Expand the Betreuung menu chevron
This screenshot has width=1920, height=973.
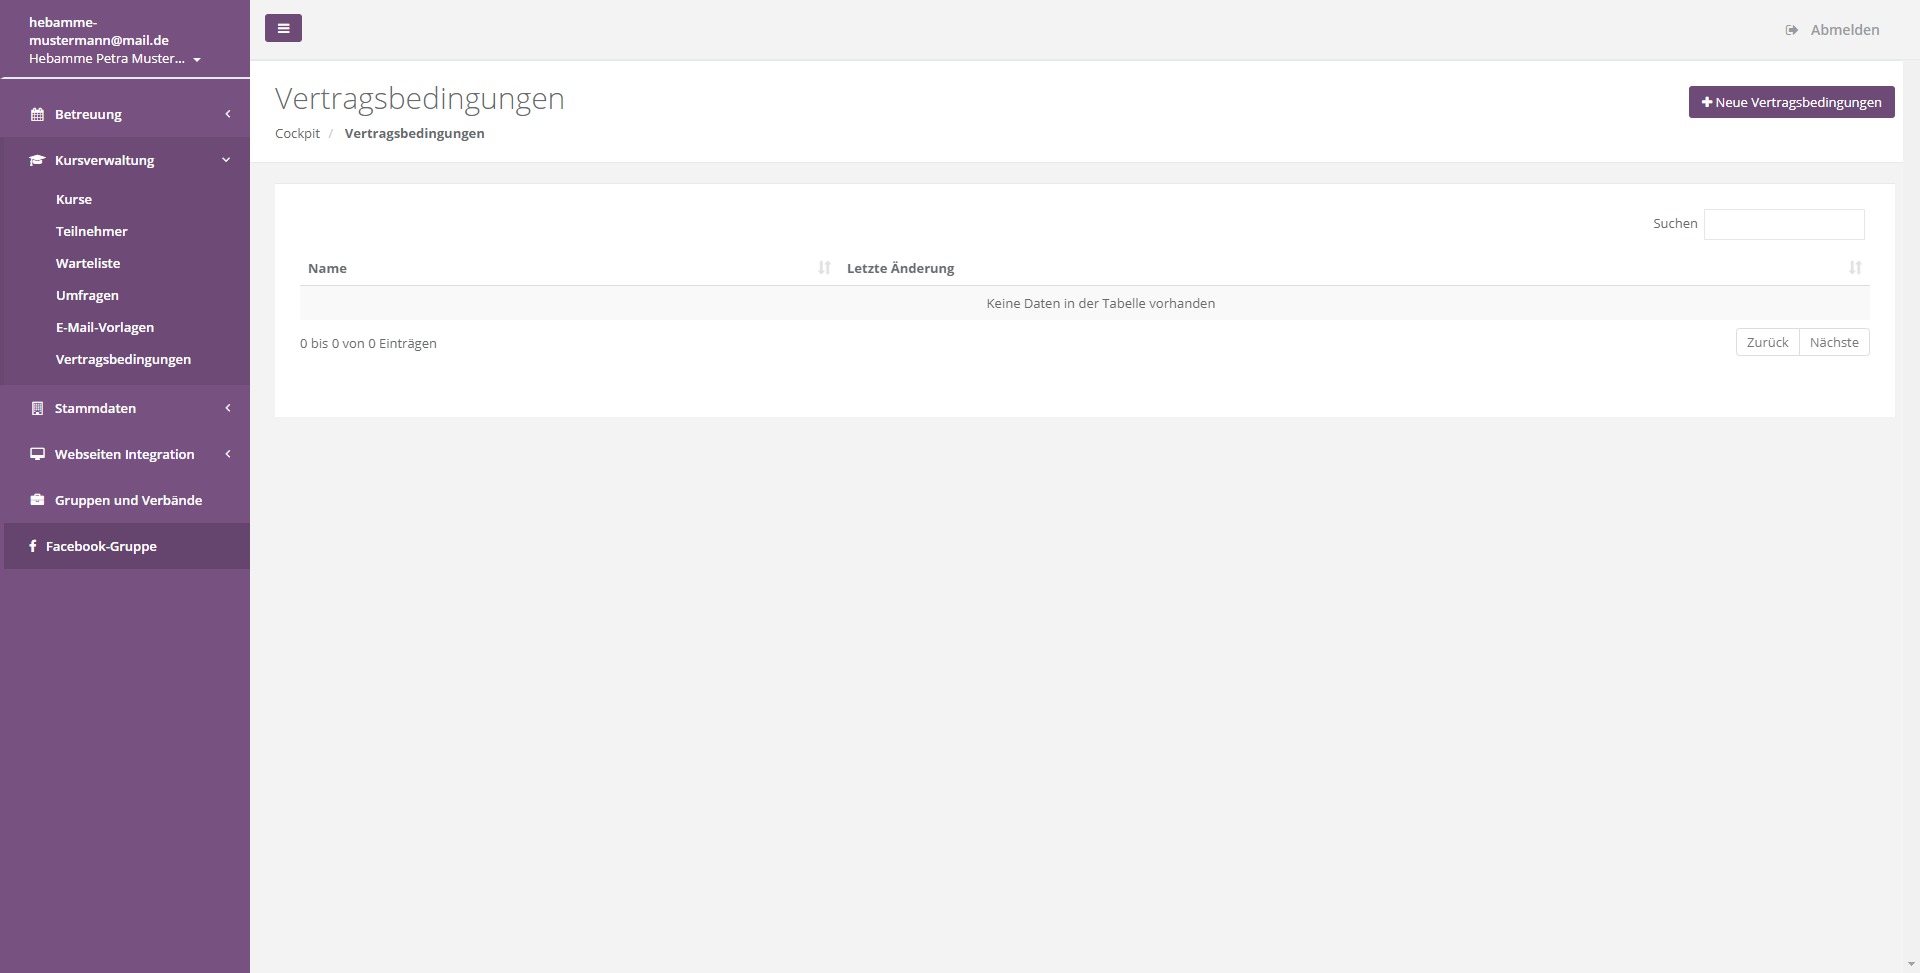pyautogui.click(x=227, y=114)
